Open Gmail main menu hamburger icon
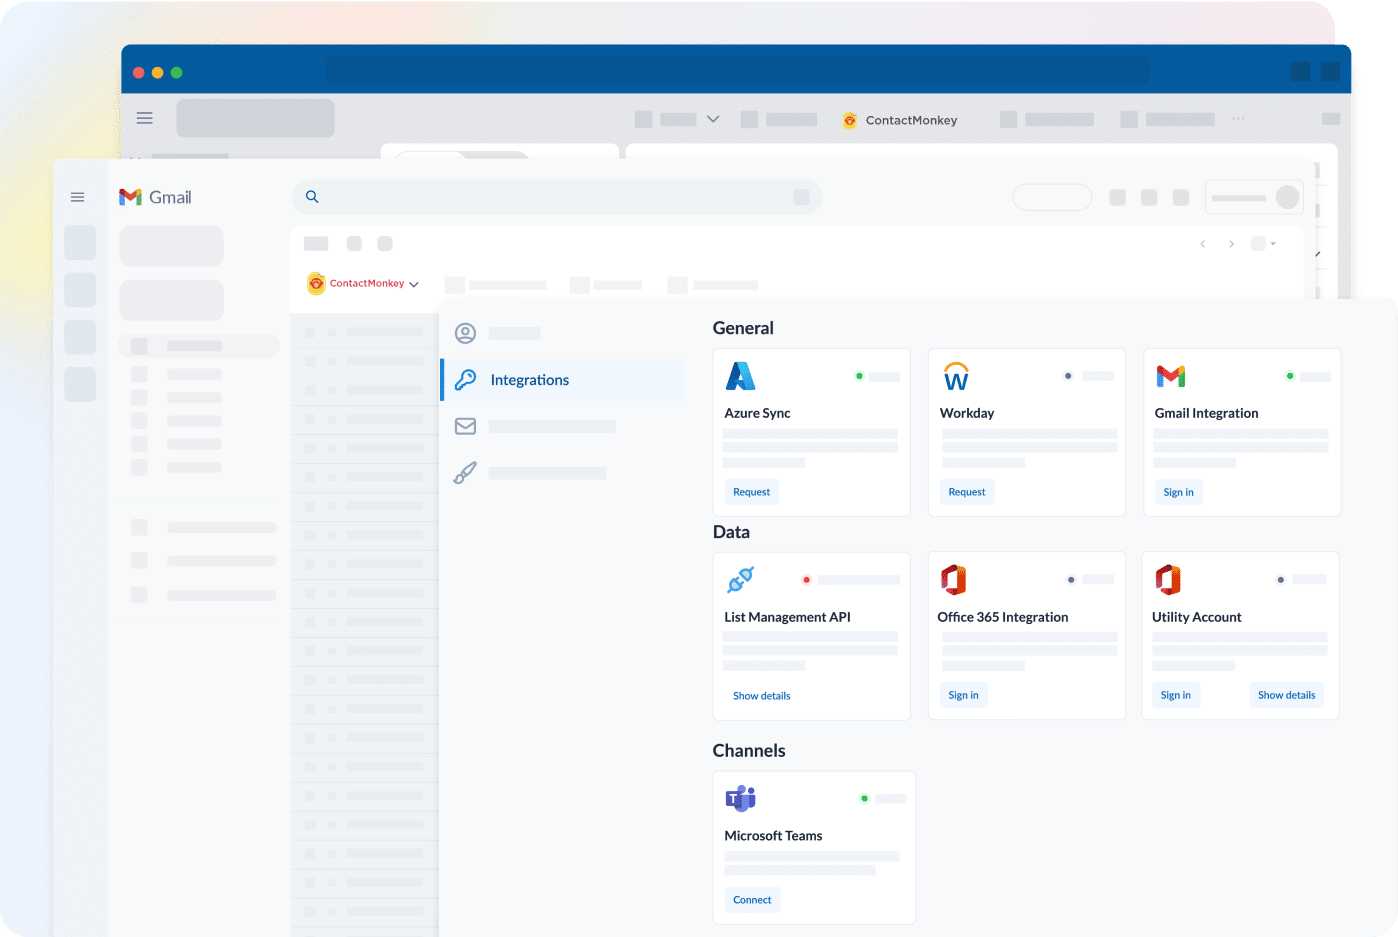1398x937 pixels. click(x=77, y=197)
